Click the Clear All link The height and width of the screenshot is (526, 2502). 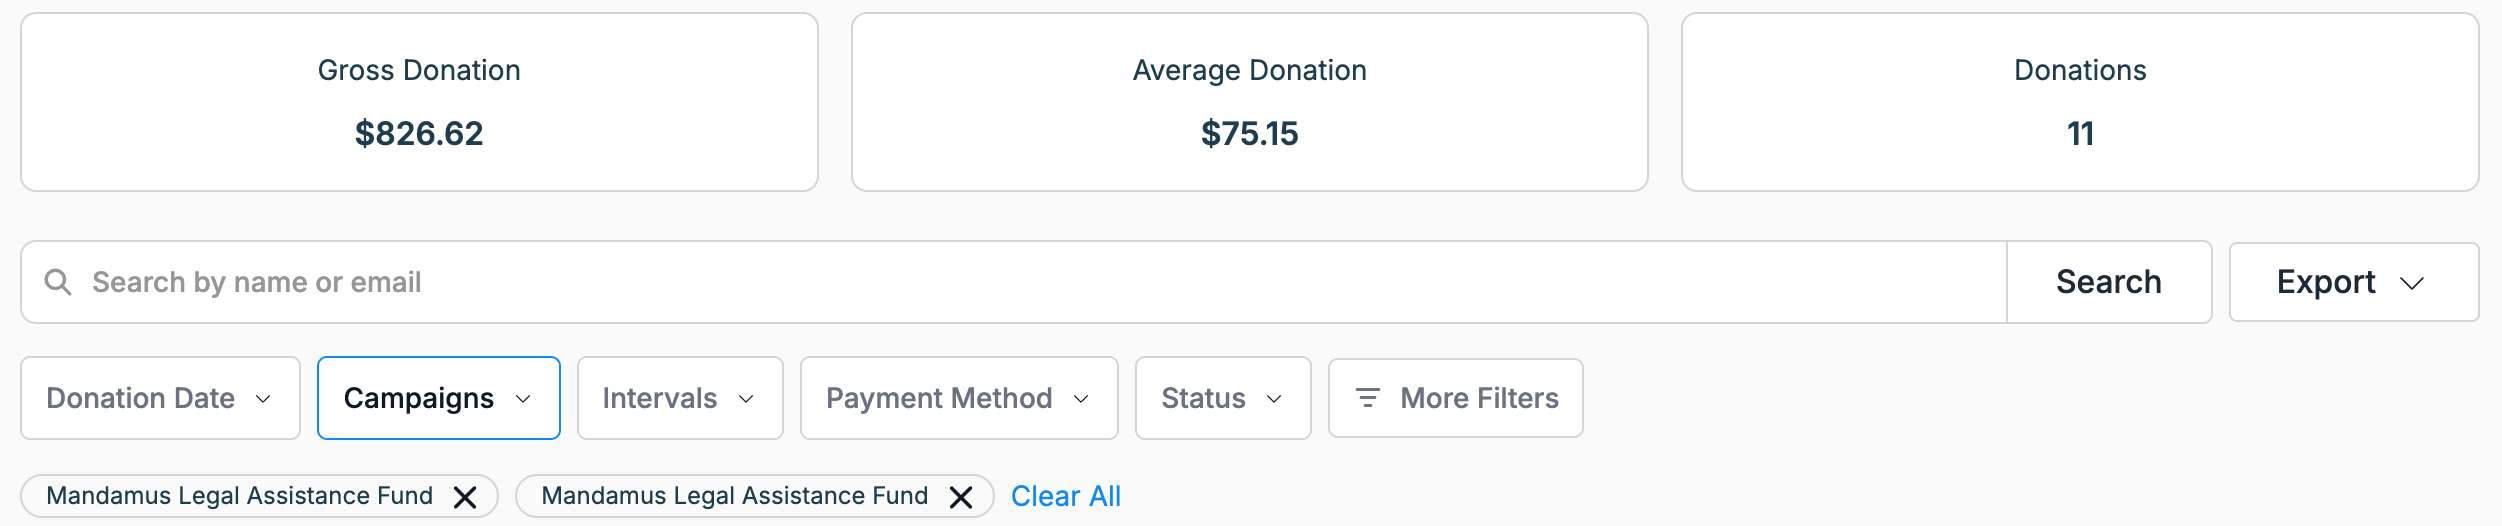(1066, 496)
